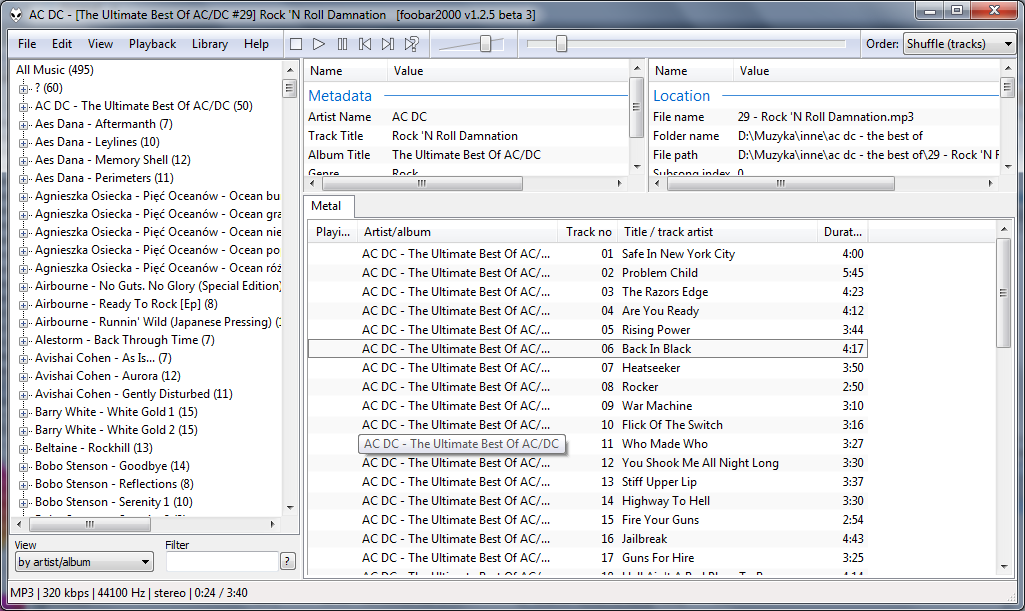Expand Beltaine - Rockhill node
Screen dimensions: 1025x611
click(24, 448)
